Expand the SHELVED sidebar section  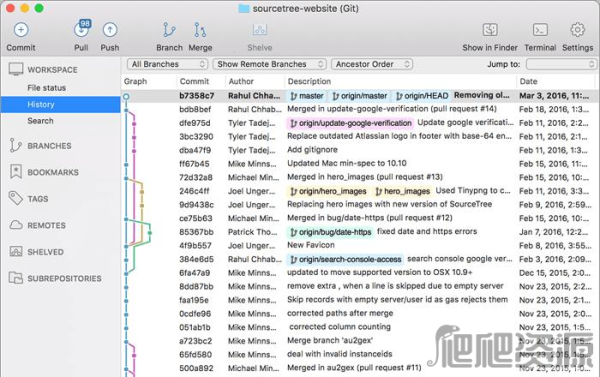(x=46, y=252)
